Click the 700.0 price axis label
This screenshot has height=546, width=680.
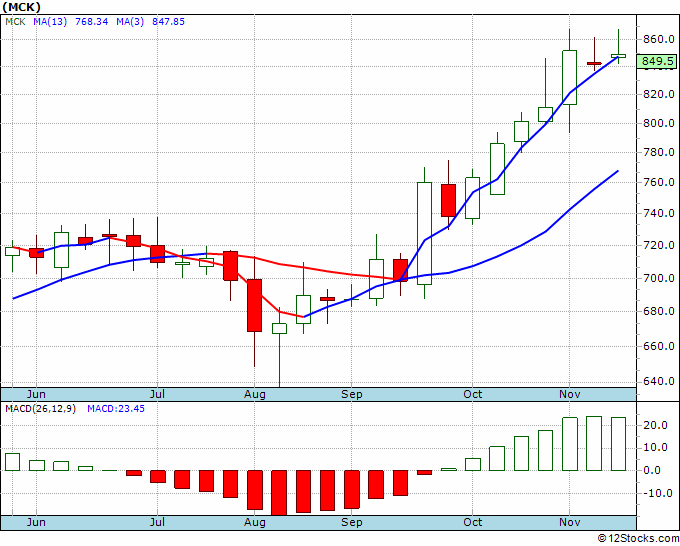tap(659, 278)
